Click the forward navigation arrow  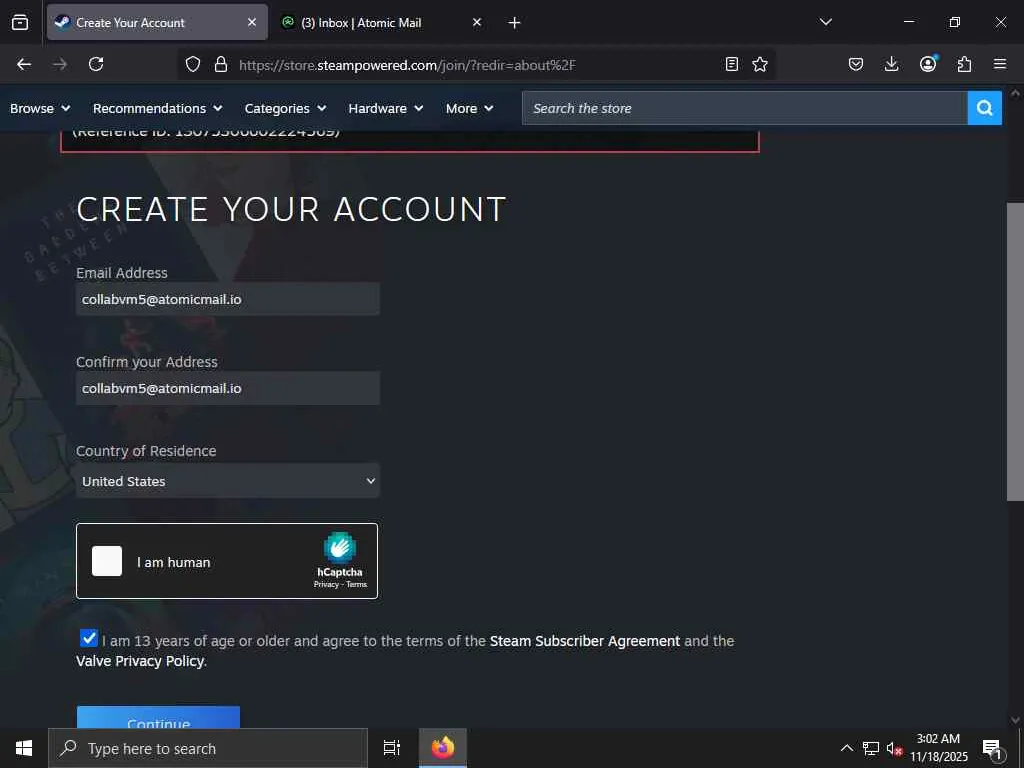(x=60, y=64)
